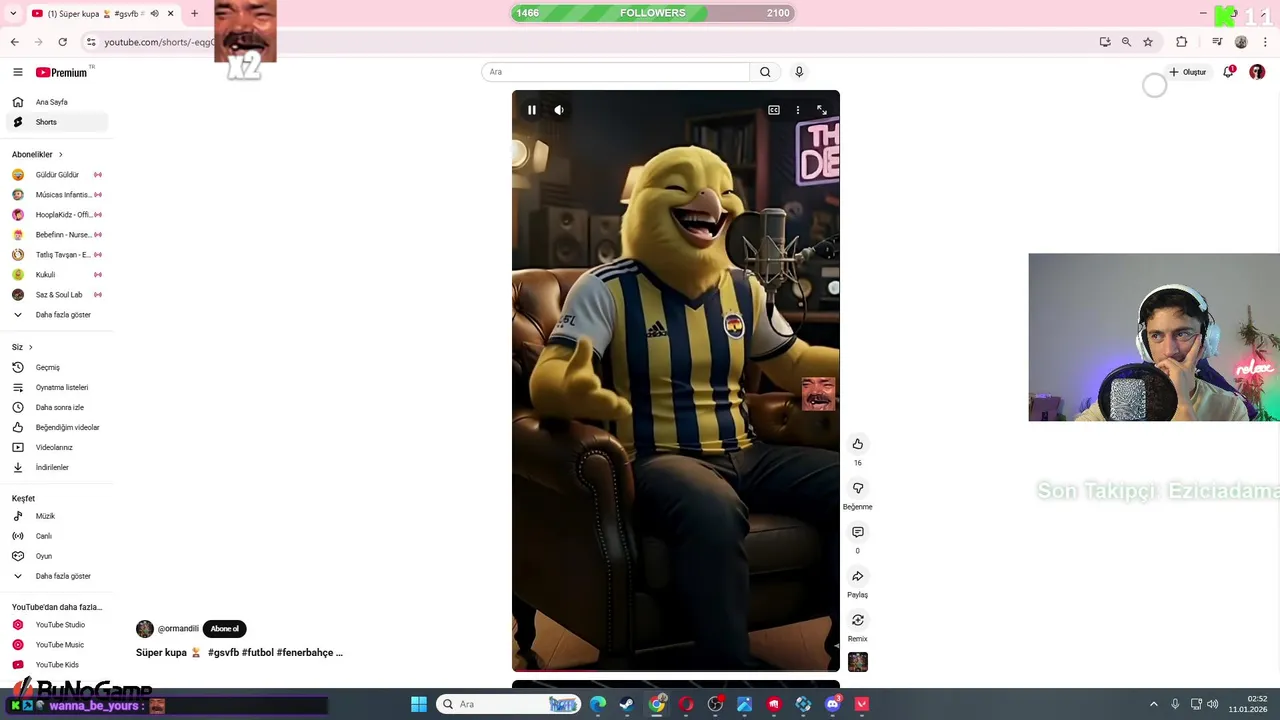Subscribe using Abone ol button

pos(224,629)
